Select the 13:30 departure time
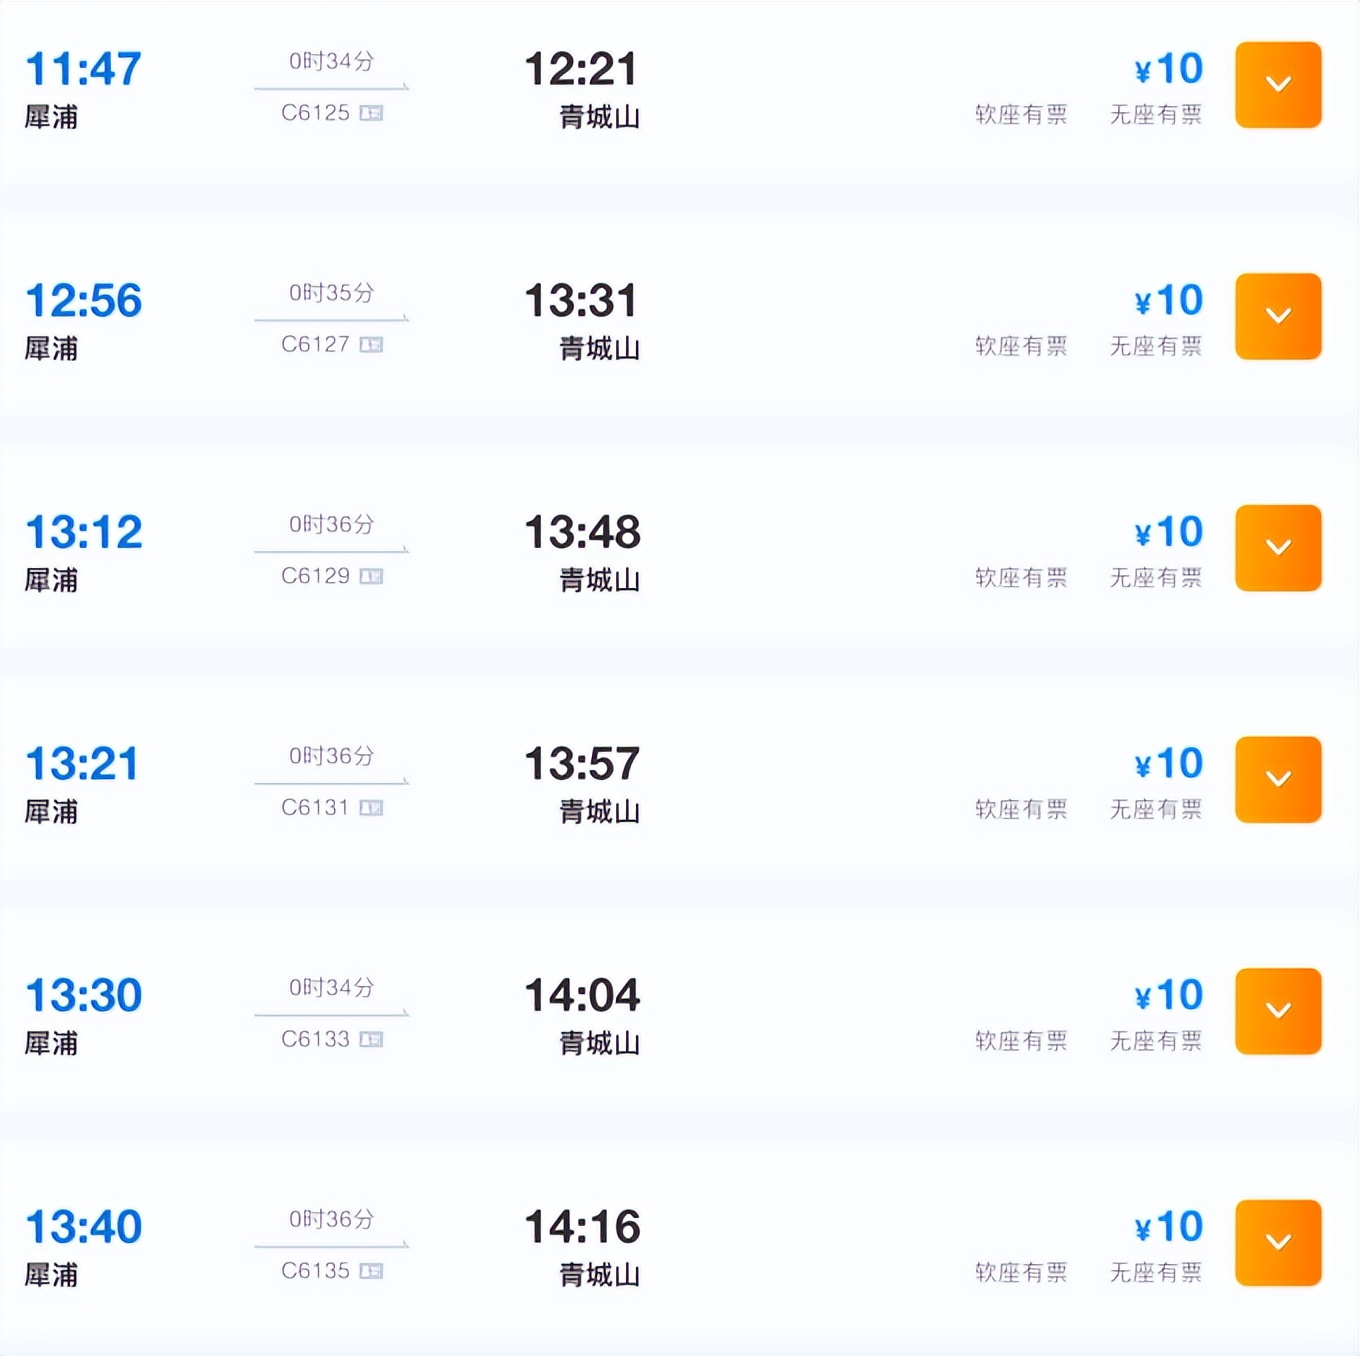 (84, 996)
